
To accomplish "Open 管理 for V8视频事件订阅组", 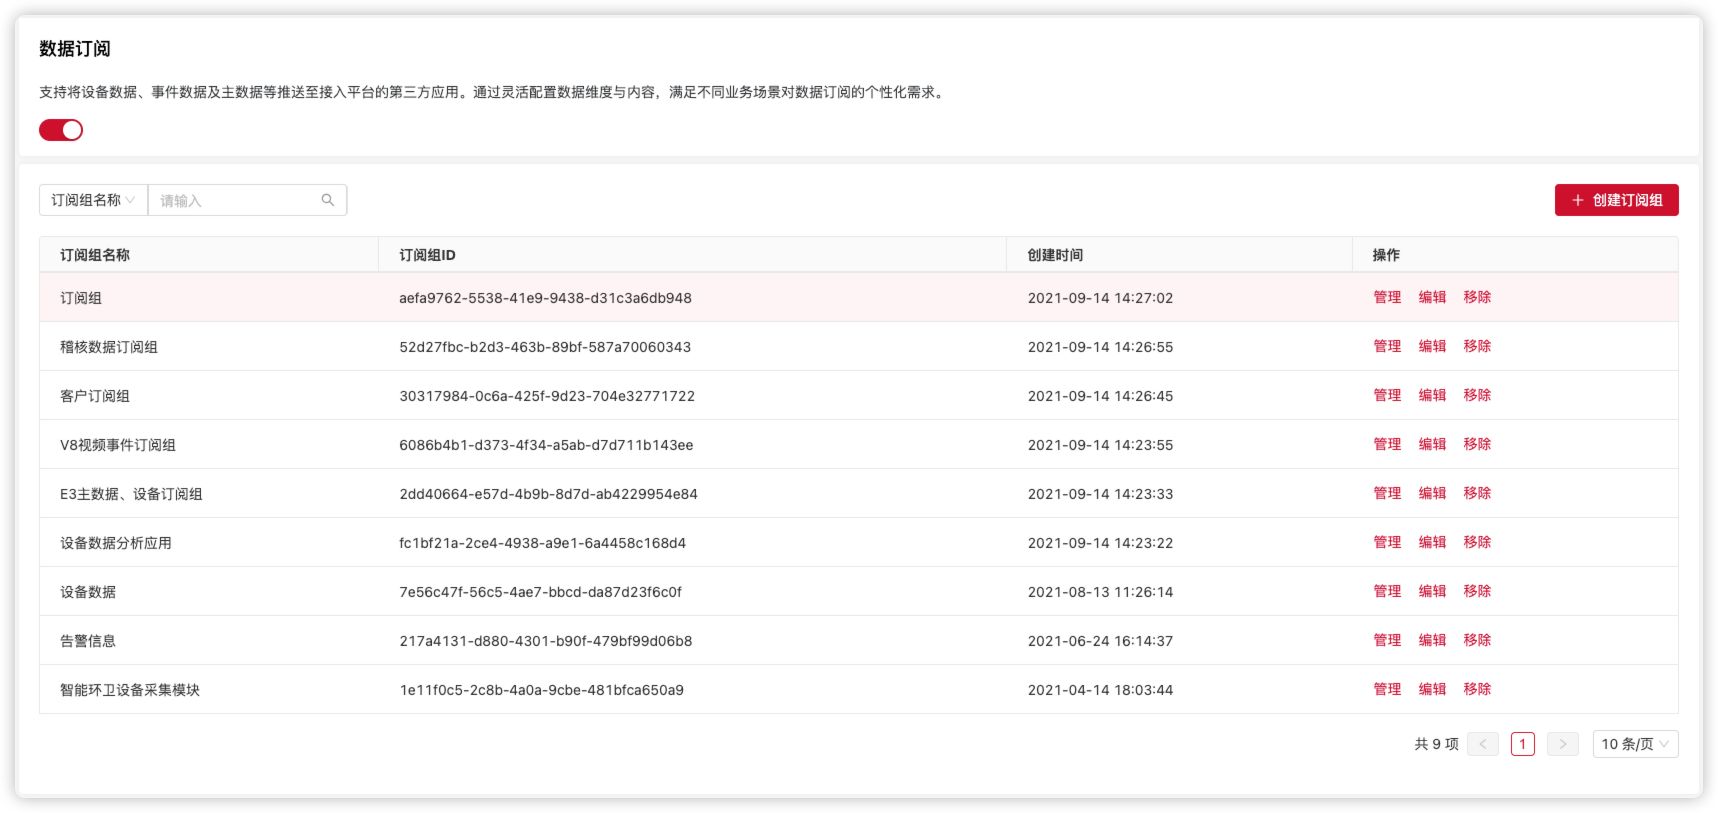I will click(1387, 444).
